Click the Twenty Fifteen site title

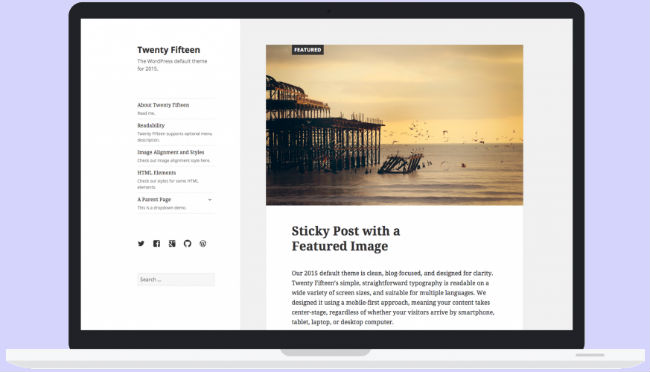169,50
